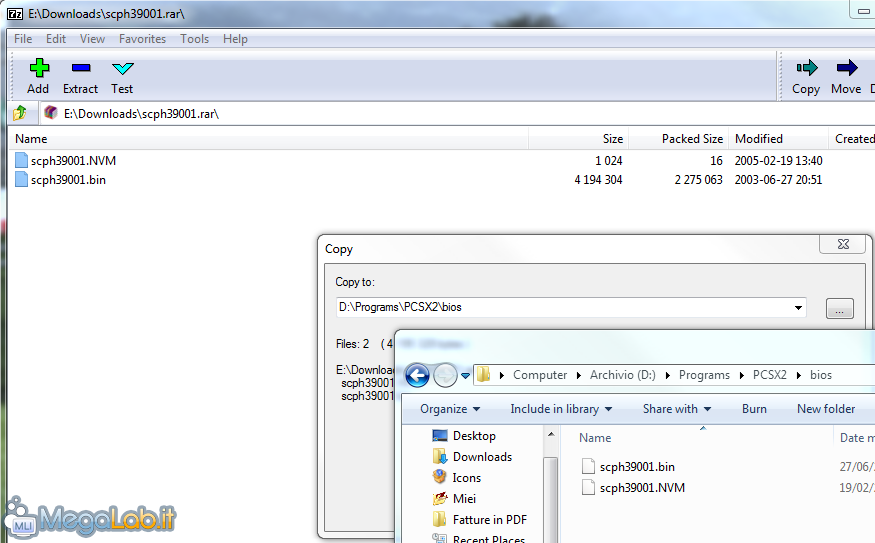Expand arrow after Programs in breadcrumb
Viewport: 875px width, 543px height.
(742, 376)
